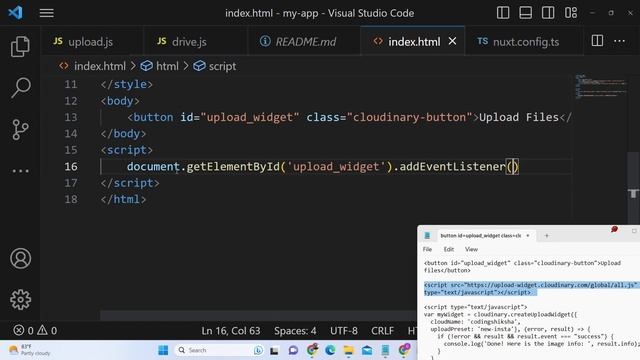Open Edit menu in Notepad window
Viewport: 640px width, 360px height.
[449, 249]
